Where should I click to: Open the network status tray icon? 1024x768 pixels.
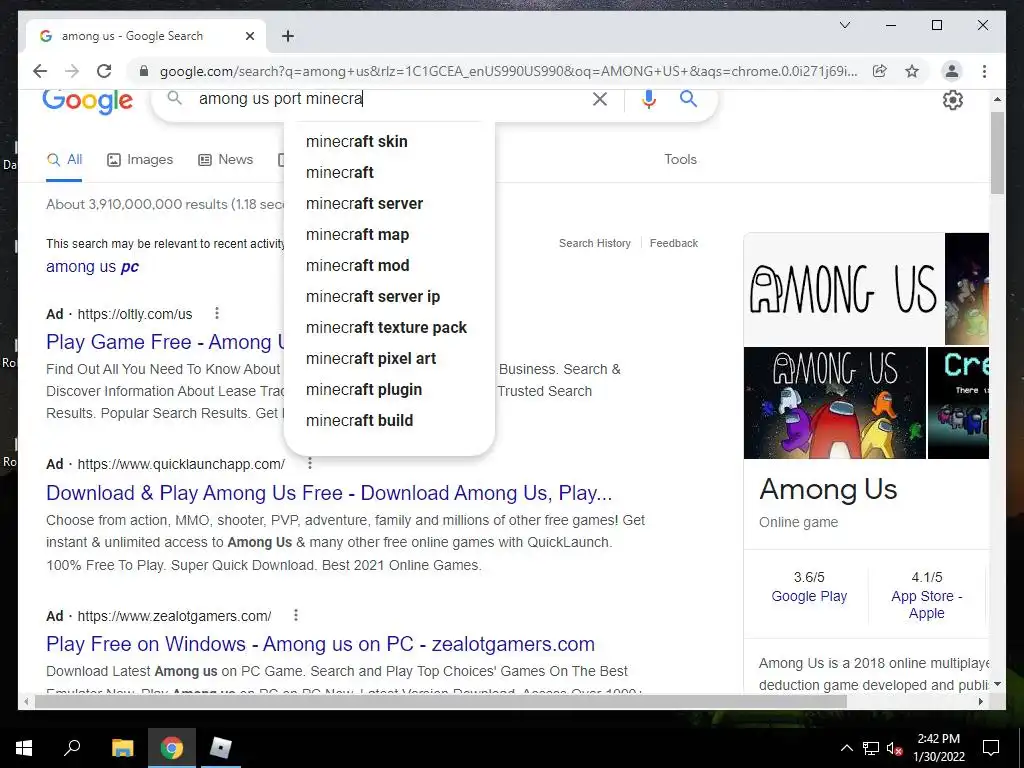coord(871,748)
